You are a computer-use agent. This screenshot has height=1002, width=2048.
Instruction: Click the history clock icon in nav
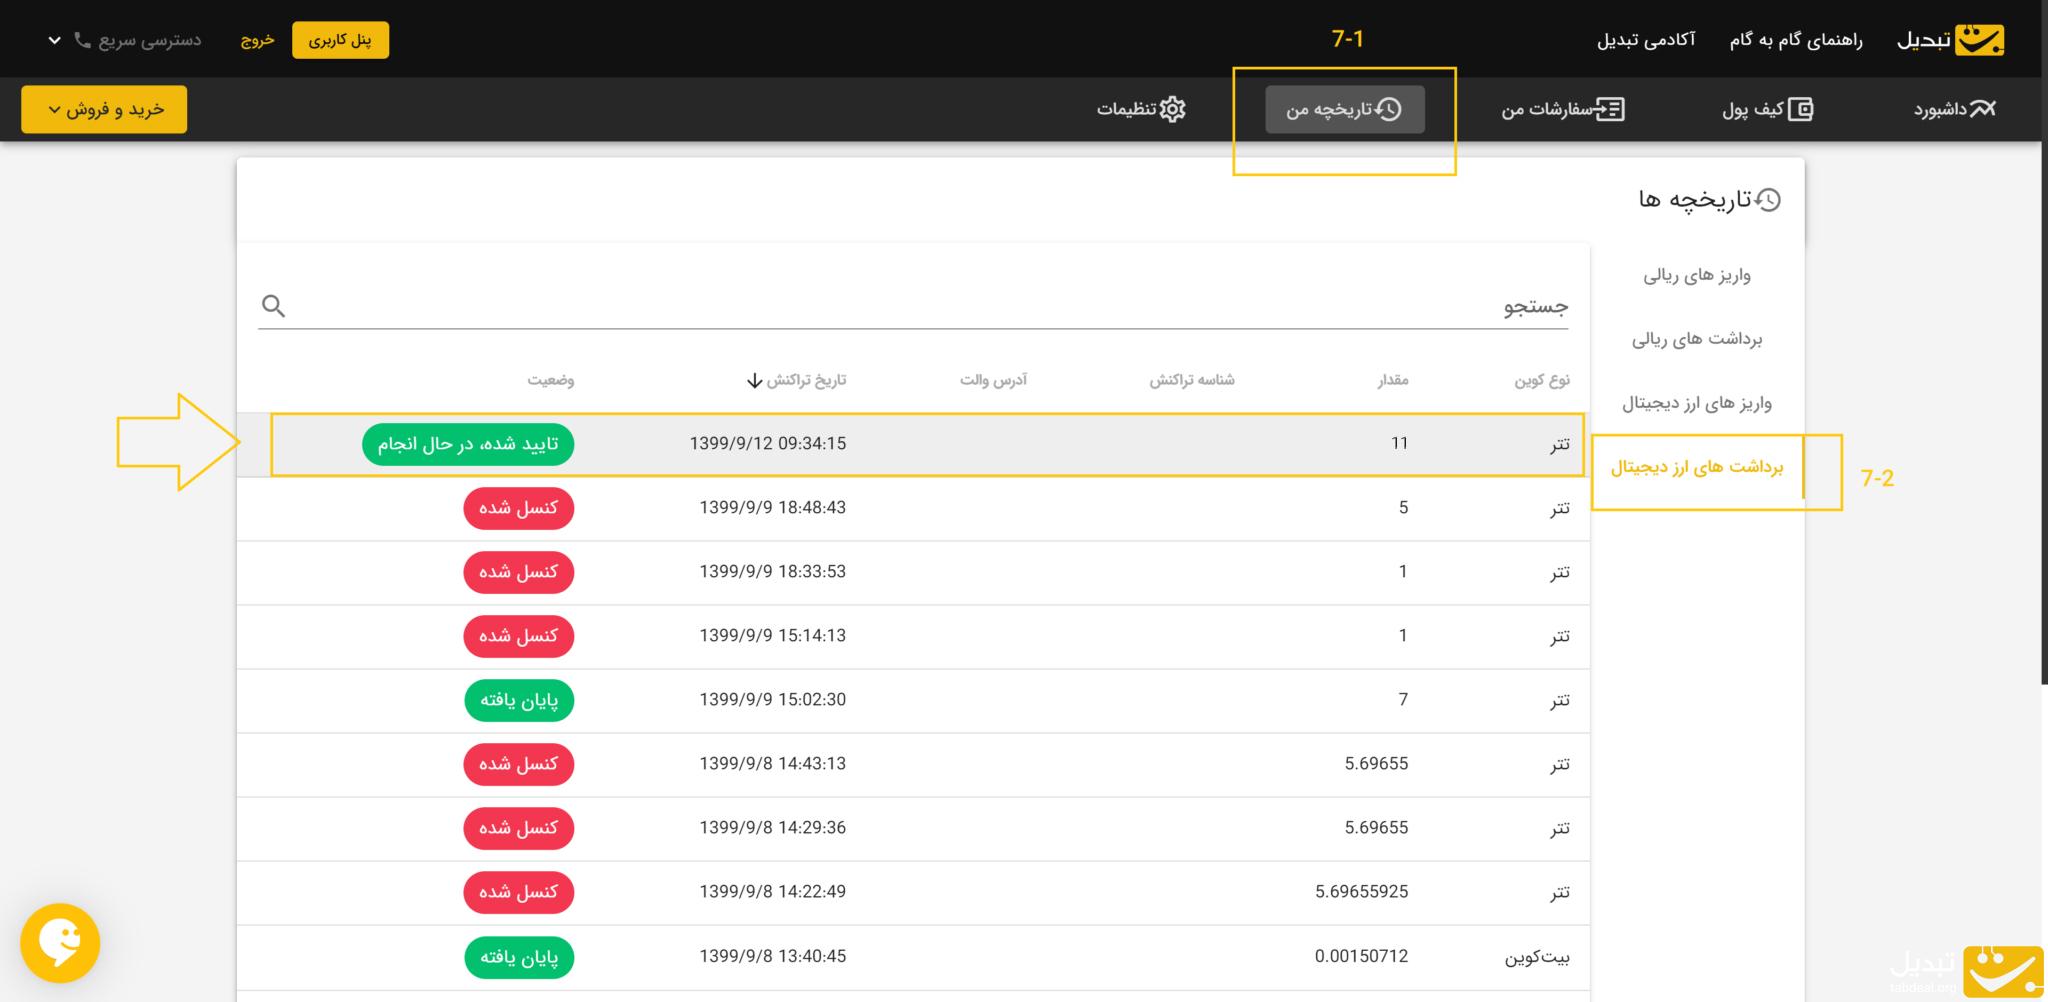[1388, 109]
